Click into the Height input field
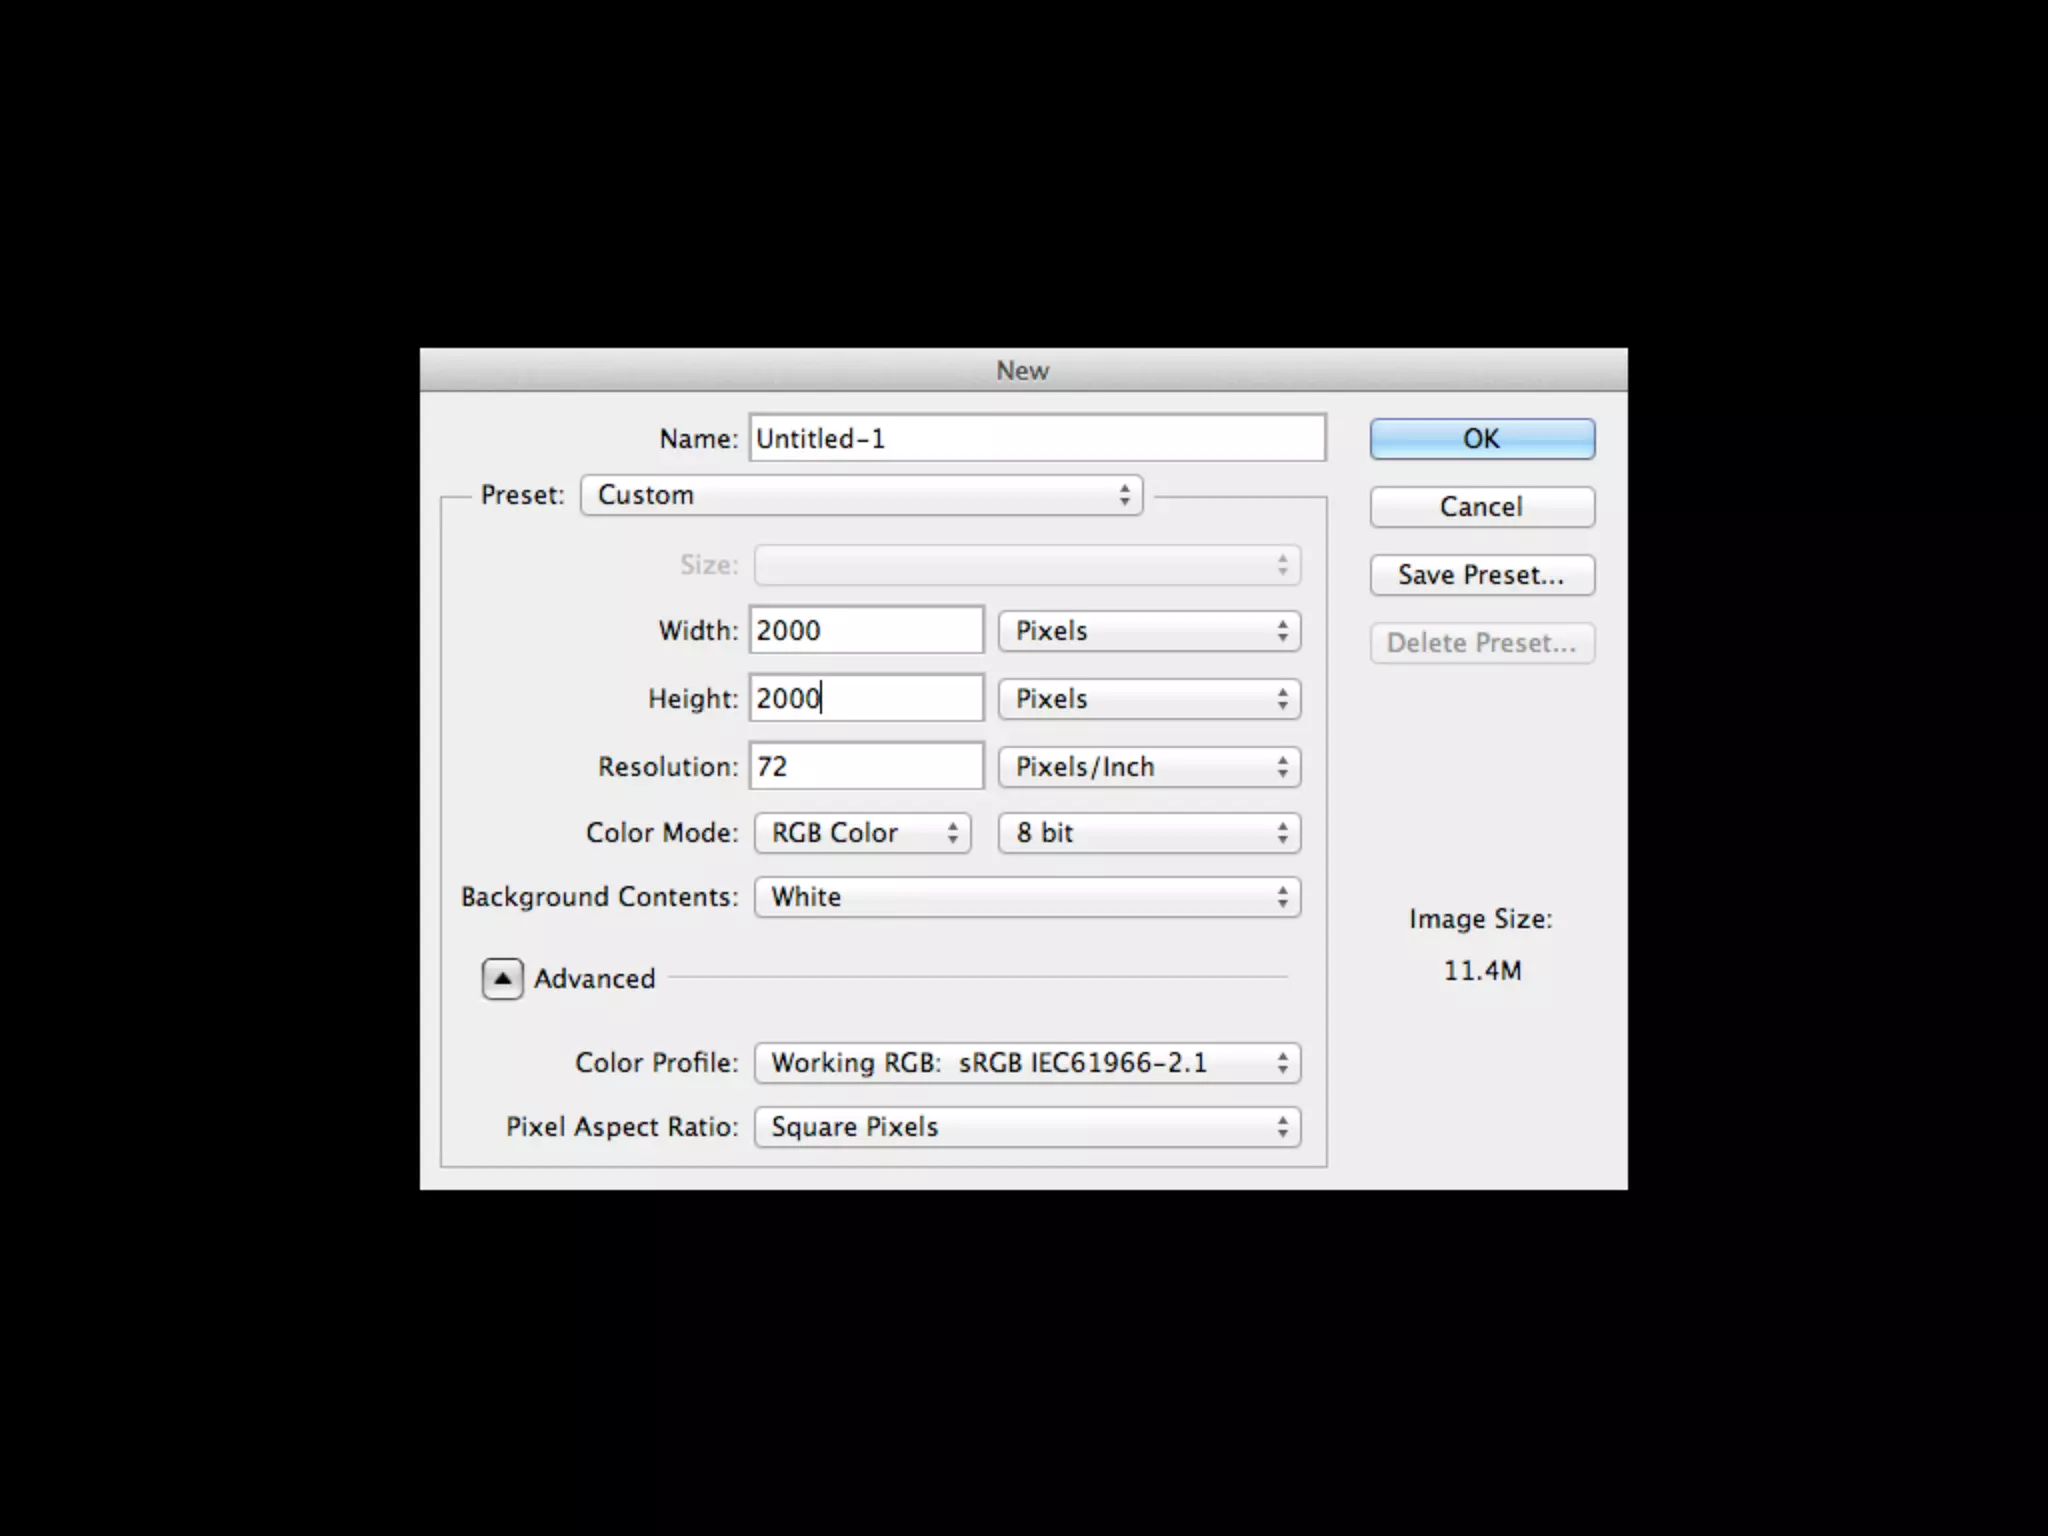Screen dimensions: 2048x1536 (866, 699)
